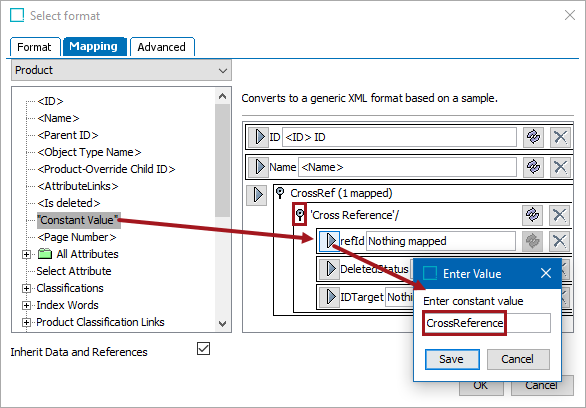Switch to the Format tab
Screen dimensions: 586x408
[35, 47]
